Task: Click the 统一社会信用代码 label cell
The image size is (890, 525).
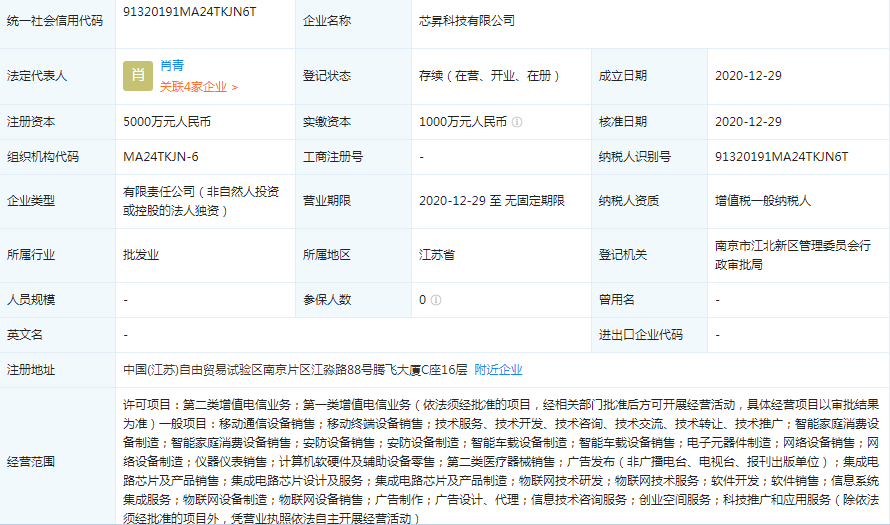Action: pos(55,21)
